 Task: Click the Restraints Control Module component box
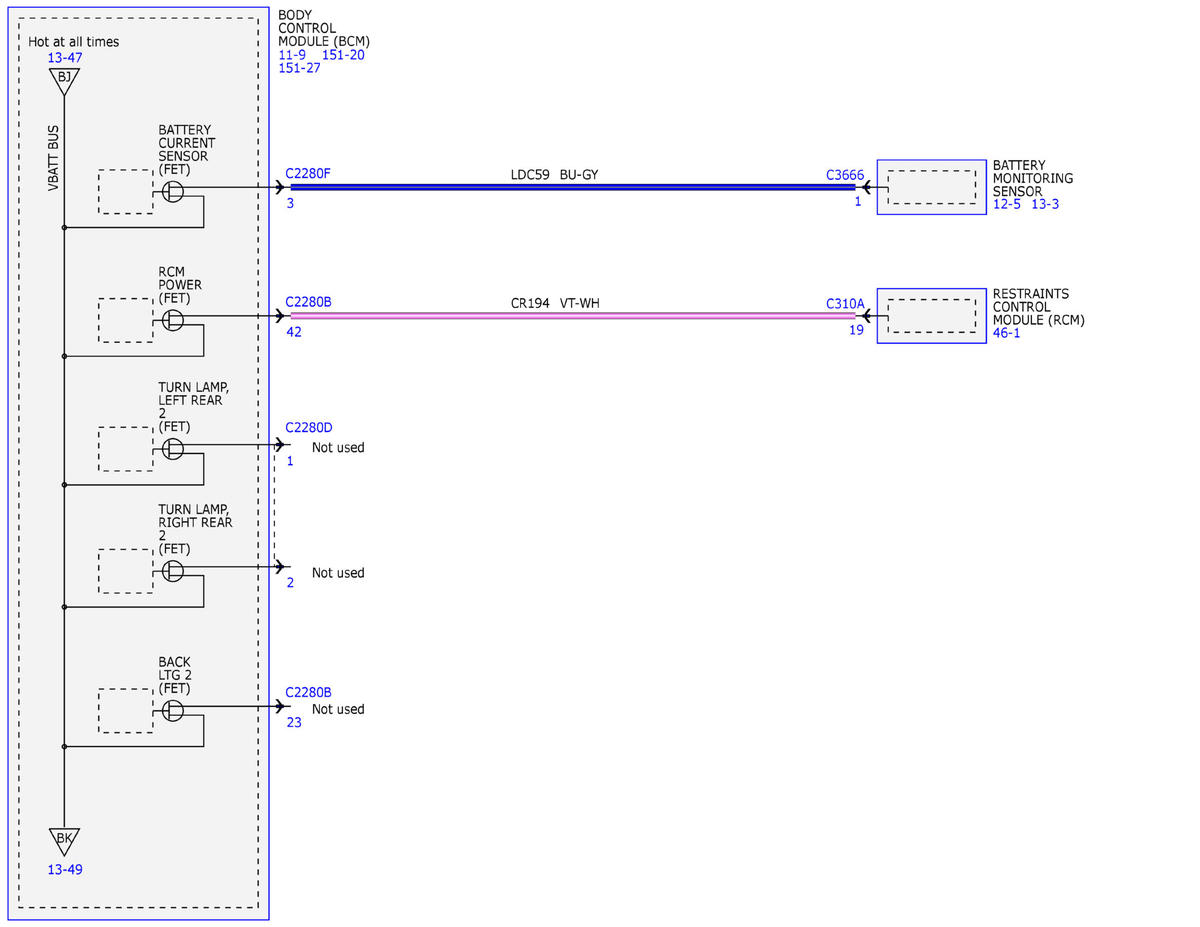[932, 315]
